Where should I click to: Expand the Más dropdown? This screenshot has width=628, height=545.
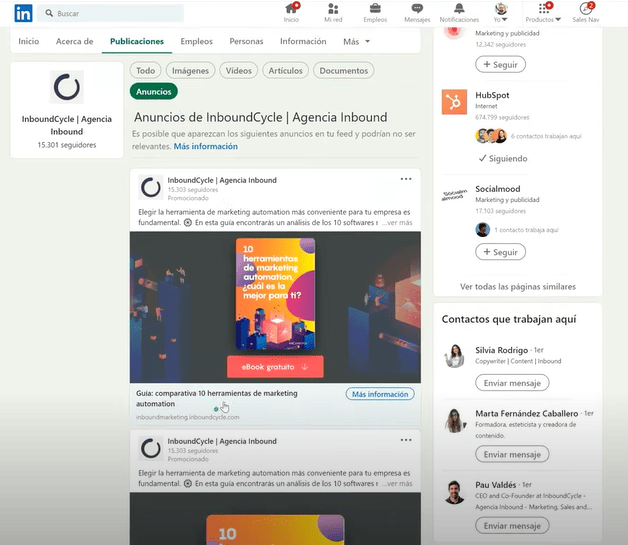[356, 41]
